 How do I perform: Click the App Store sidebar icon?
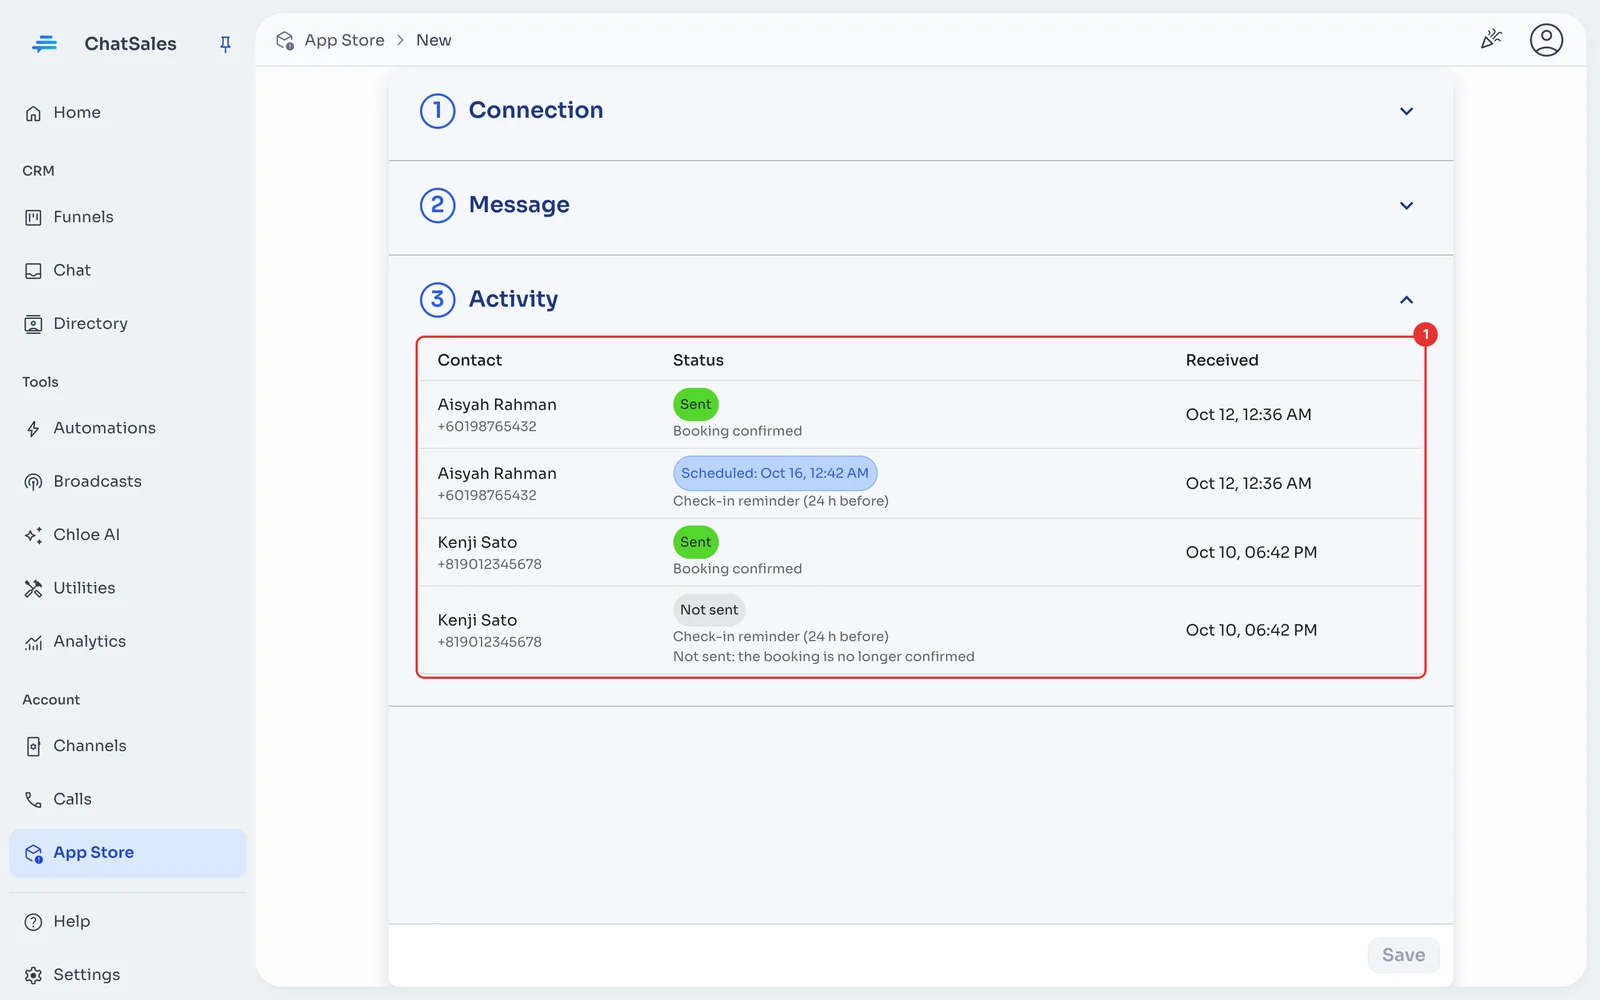tap(33, 853)
